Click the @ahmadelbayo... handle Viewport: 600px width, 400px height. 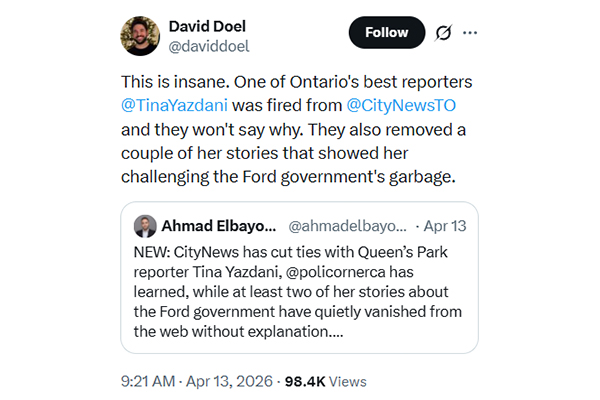coord(349,225)
